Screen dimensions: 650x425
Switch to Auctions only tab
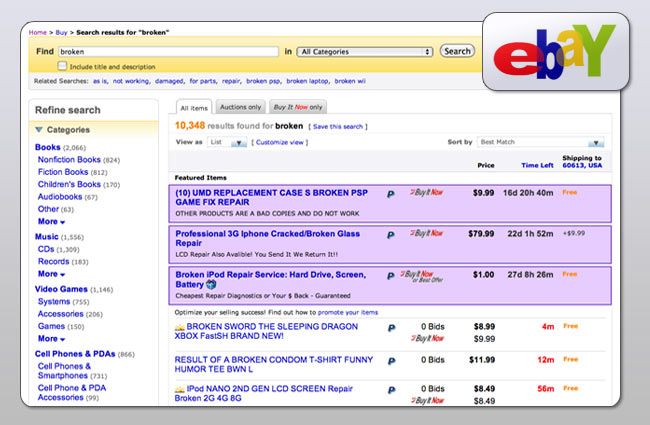pyautogui.click(x=240, y=107)
